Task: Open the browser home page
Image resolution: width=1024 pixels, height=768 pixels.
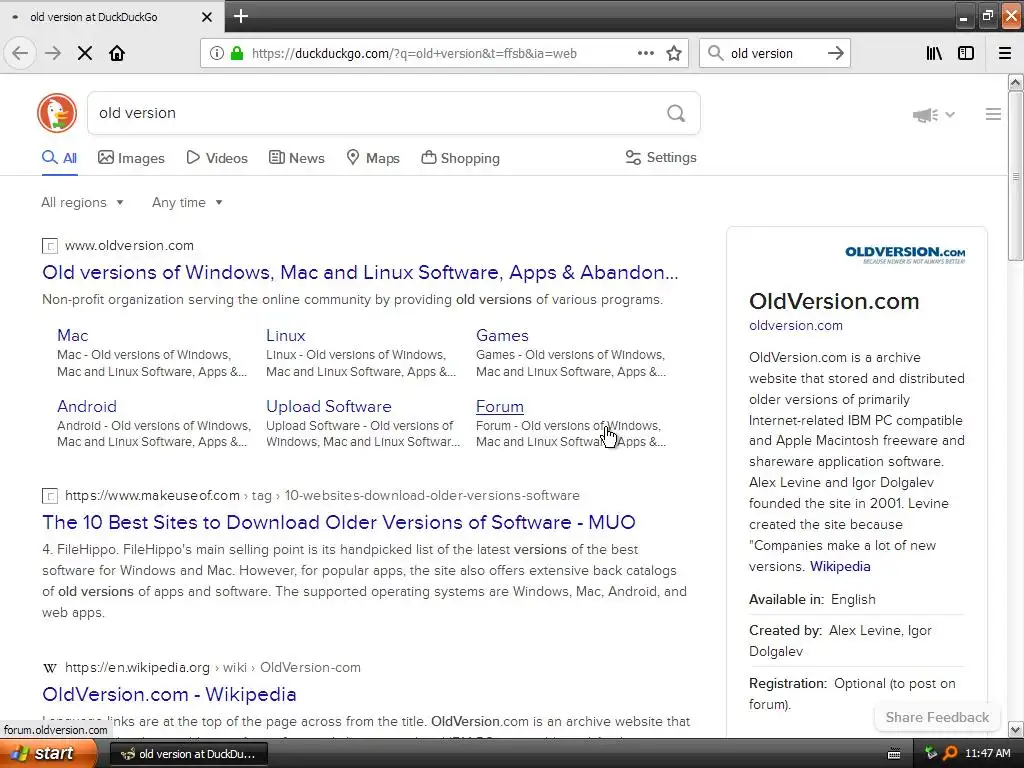Action: pyautogui.click(x=117, y=54)
